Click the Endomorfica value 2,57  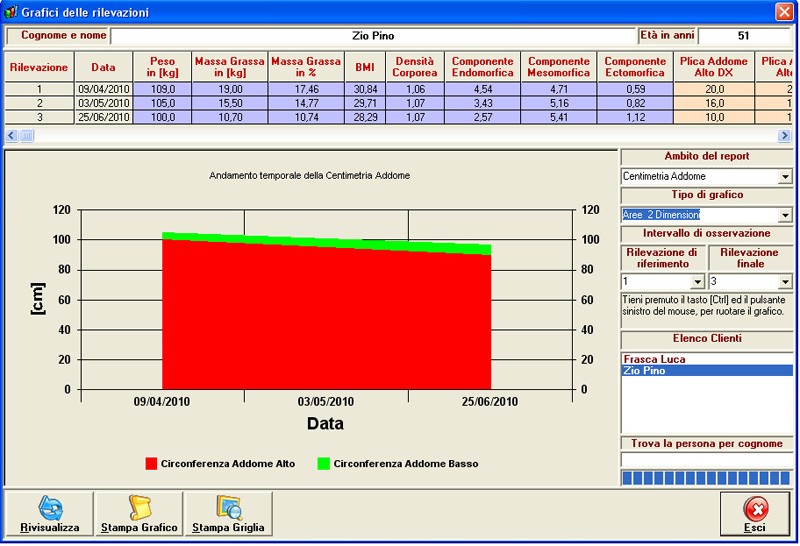483,117
